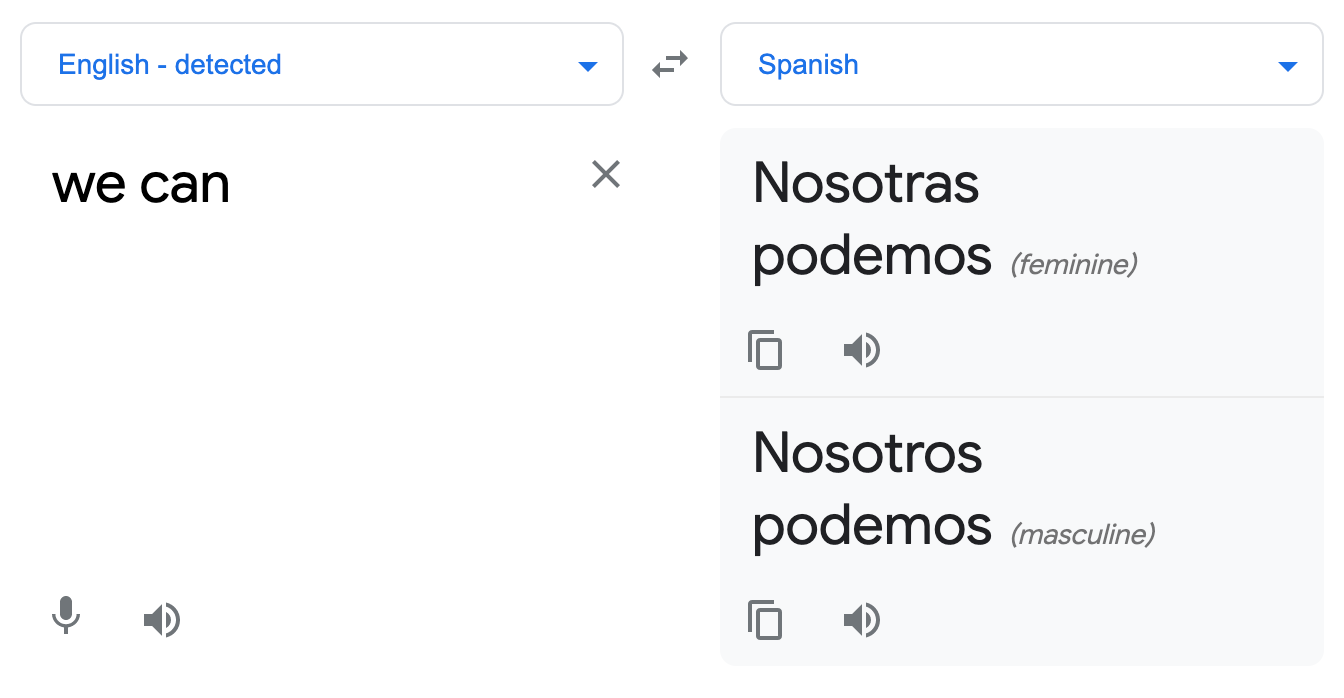Viewport: 1344px width, 698px height.
Task: Open the Spanish target language dropdown
Action: (1022, 63)
